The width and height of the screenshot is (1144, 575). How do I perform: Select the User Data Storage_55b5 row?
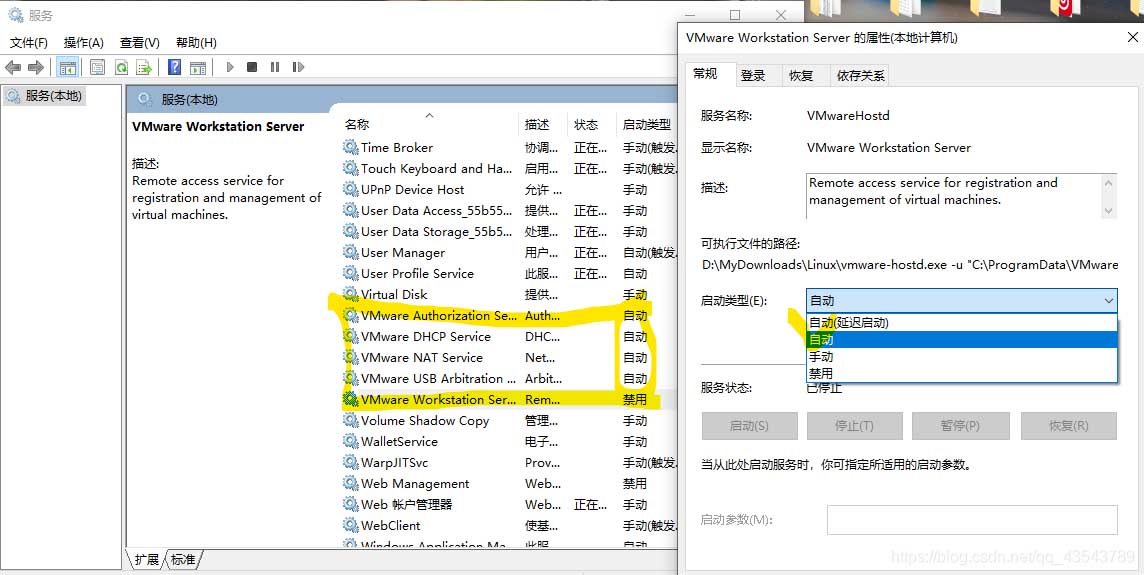pyautogui.click(x=509, y=231)
